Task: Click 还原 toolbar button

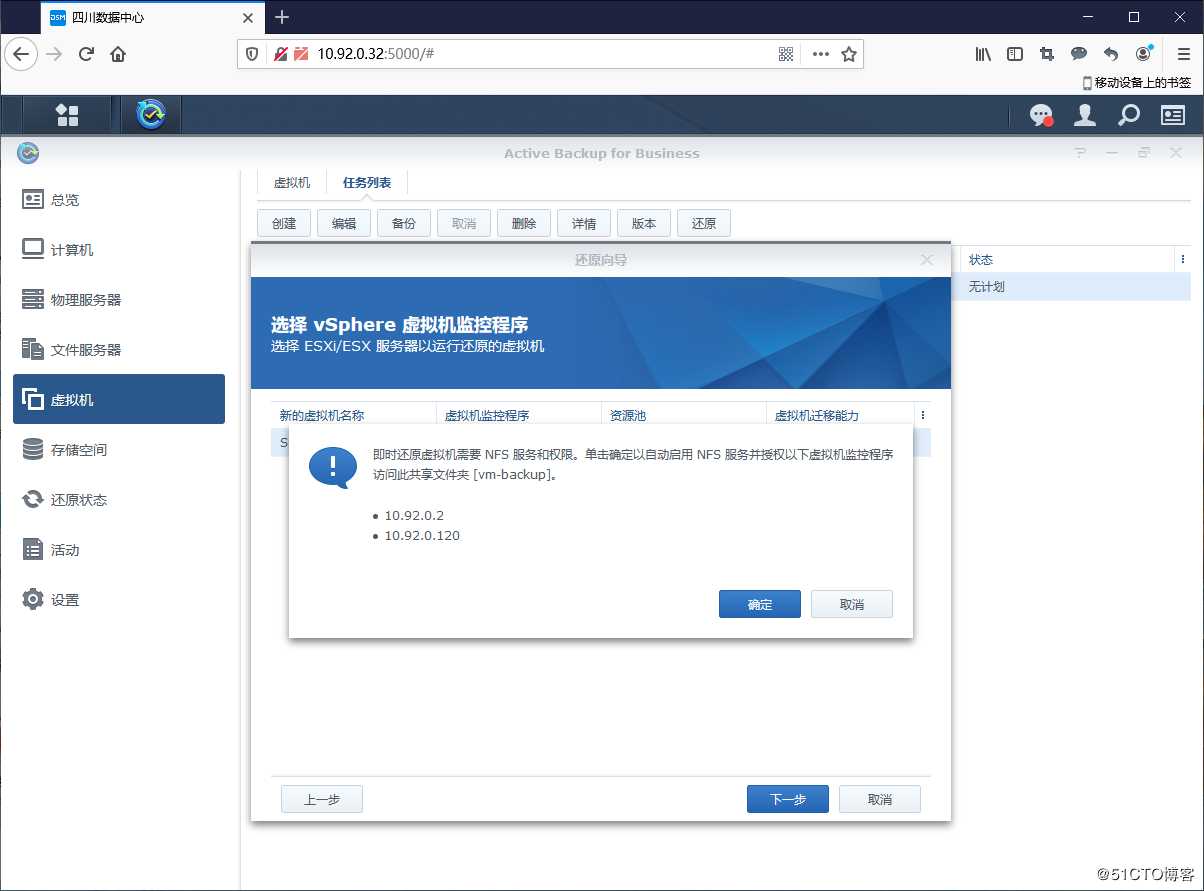Action: pyautogui.click(x=704, y=223)
